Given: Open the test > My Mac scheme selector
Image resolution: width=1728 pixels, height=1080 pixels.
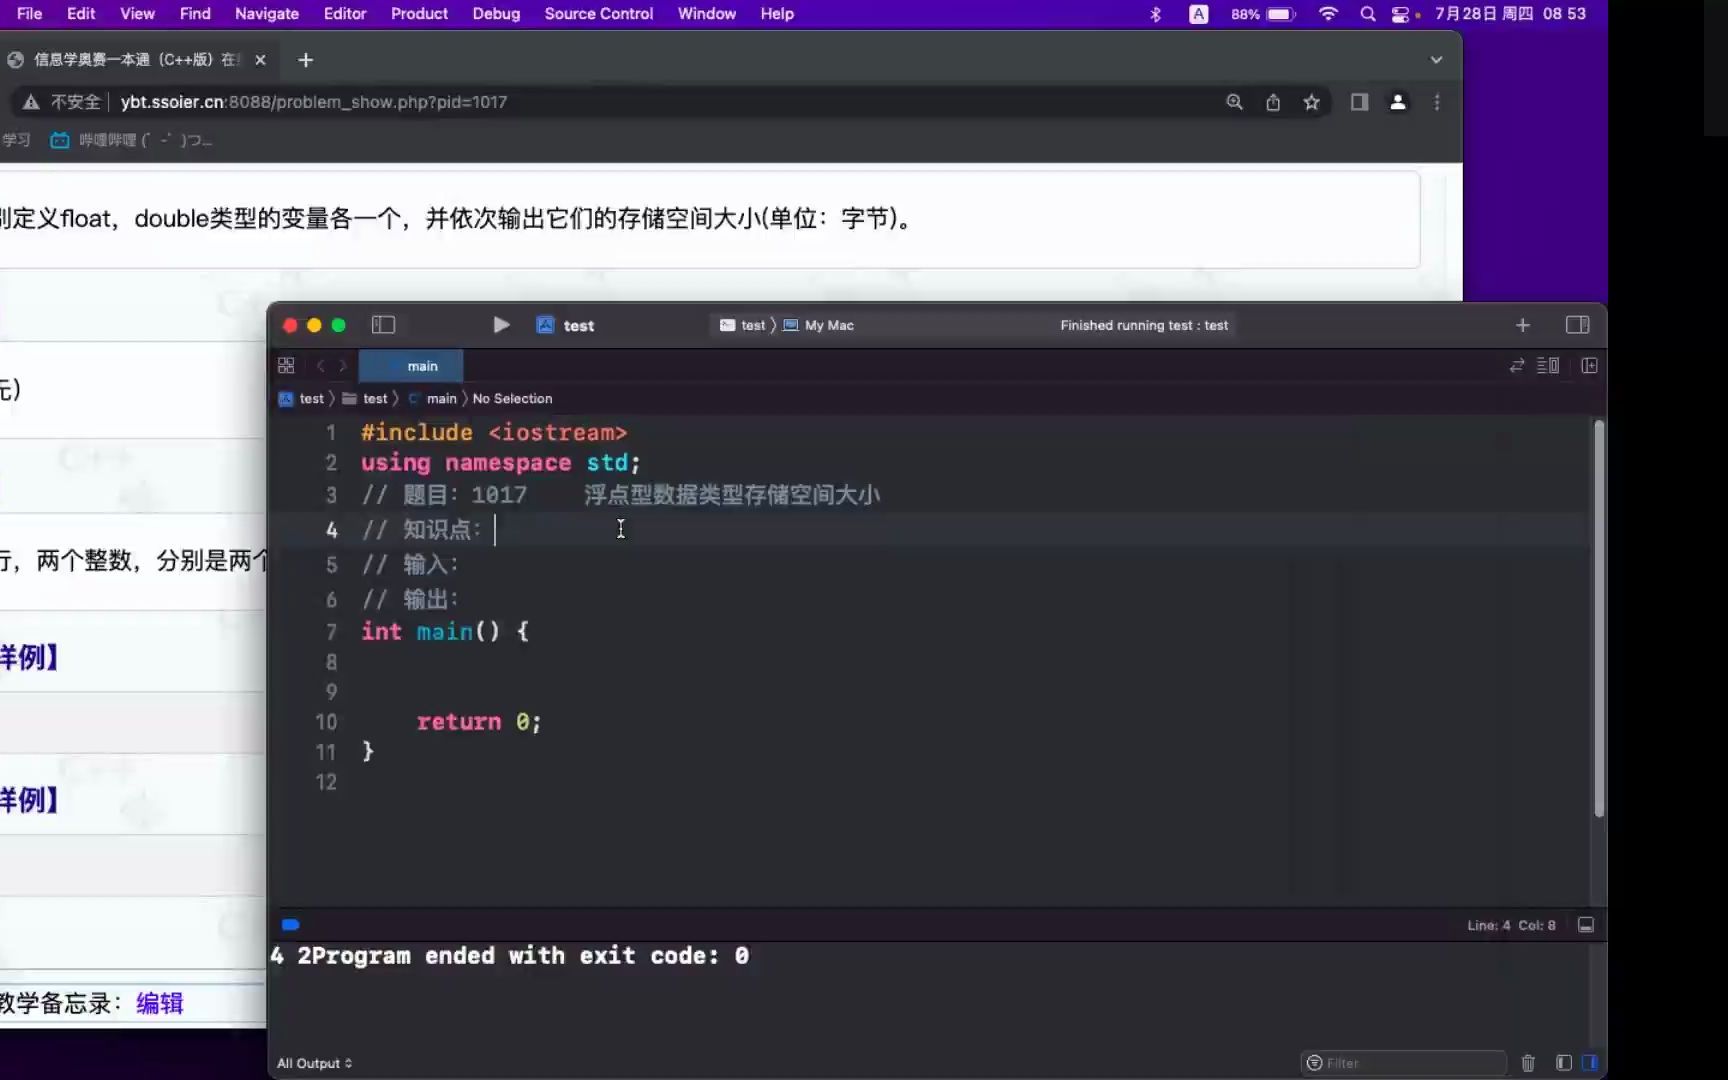Looking at the screenshot, I should tap(784, 325).
